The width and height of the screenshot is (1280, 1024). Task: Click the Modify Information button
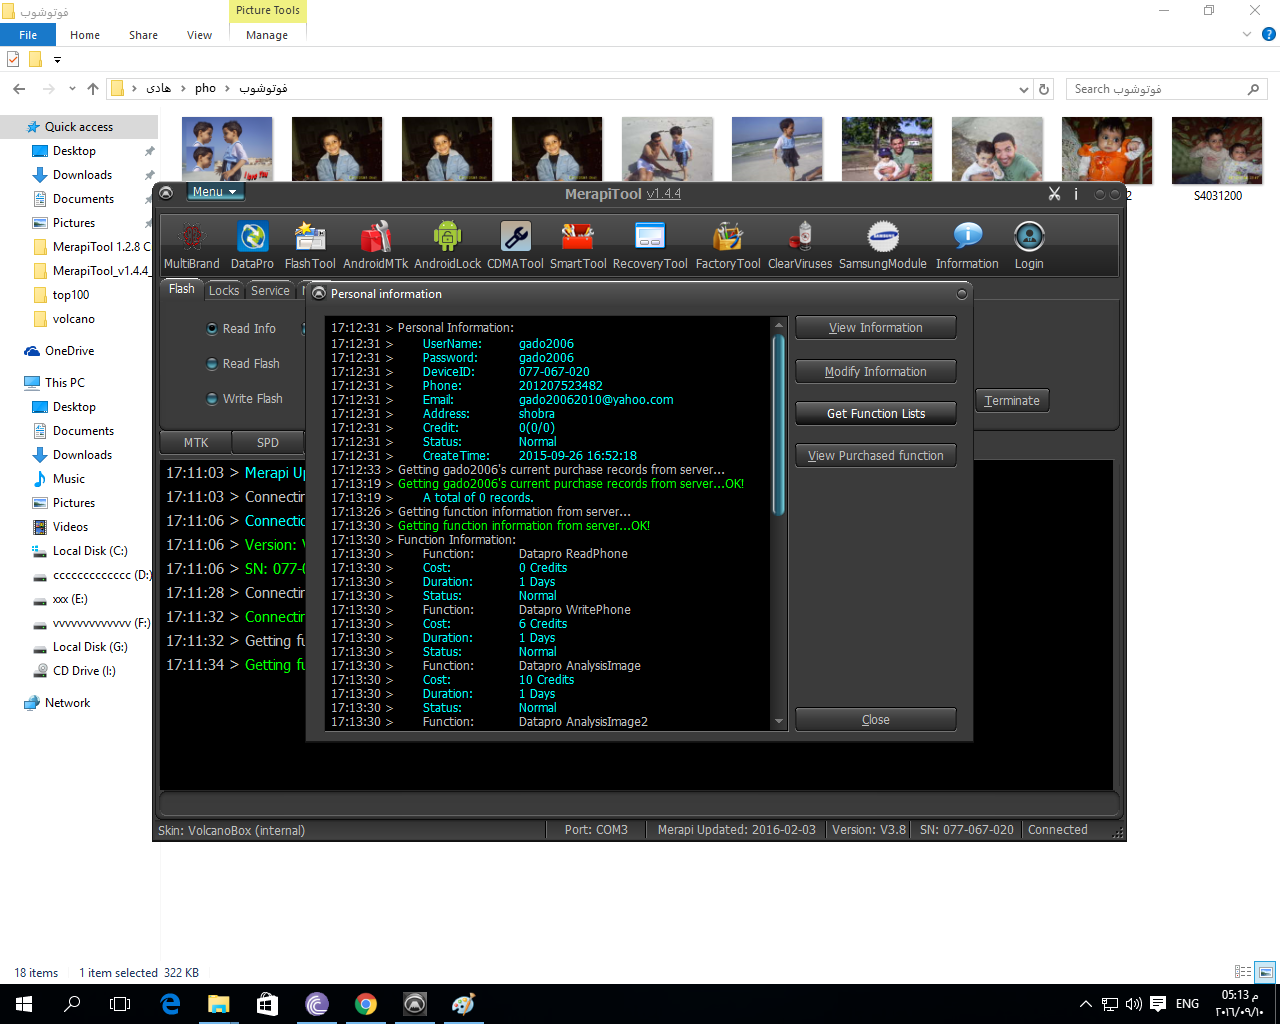pyautogui.click(x=876, y=372)
